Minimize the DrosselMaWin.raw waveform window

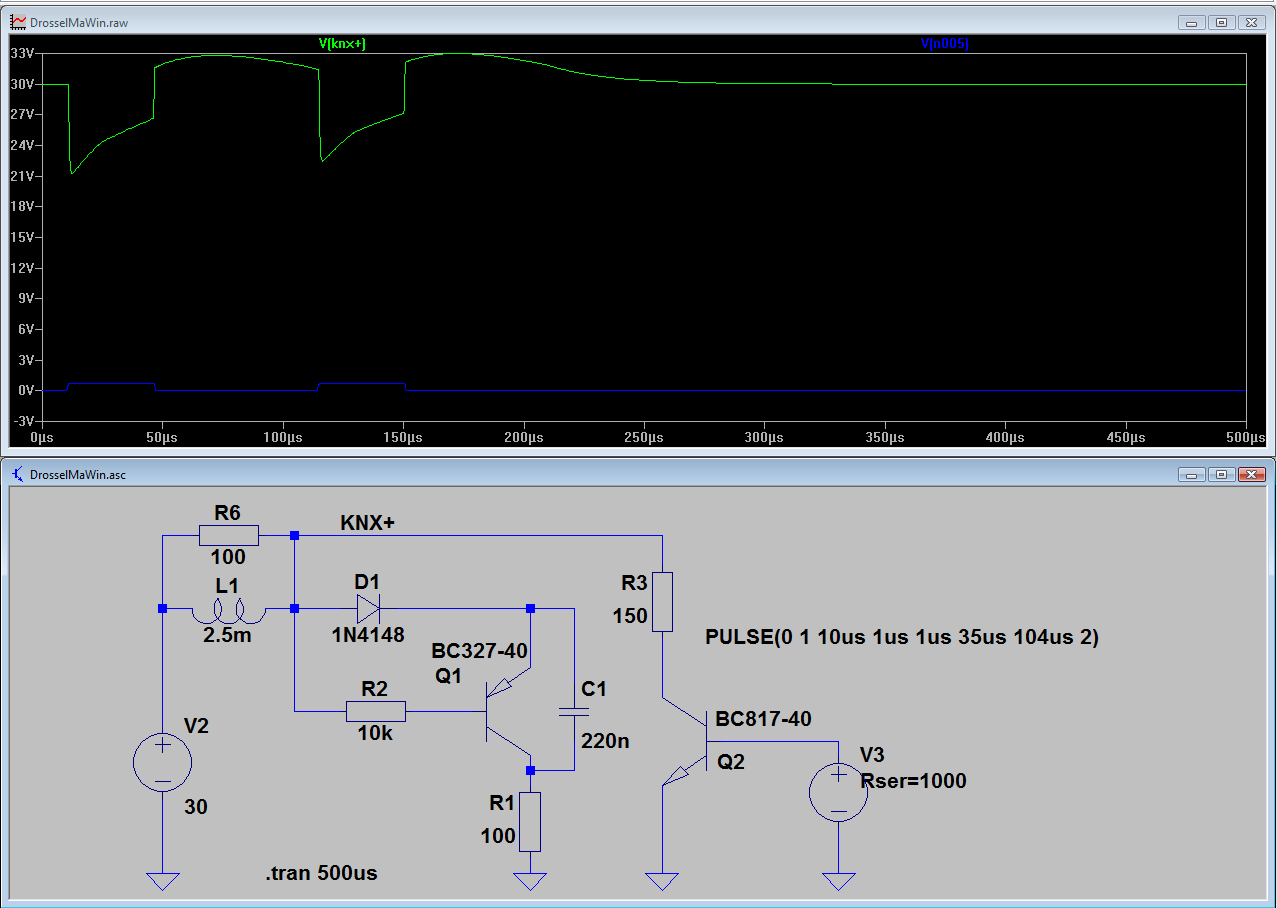(1191, 22)
